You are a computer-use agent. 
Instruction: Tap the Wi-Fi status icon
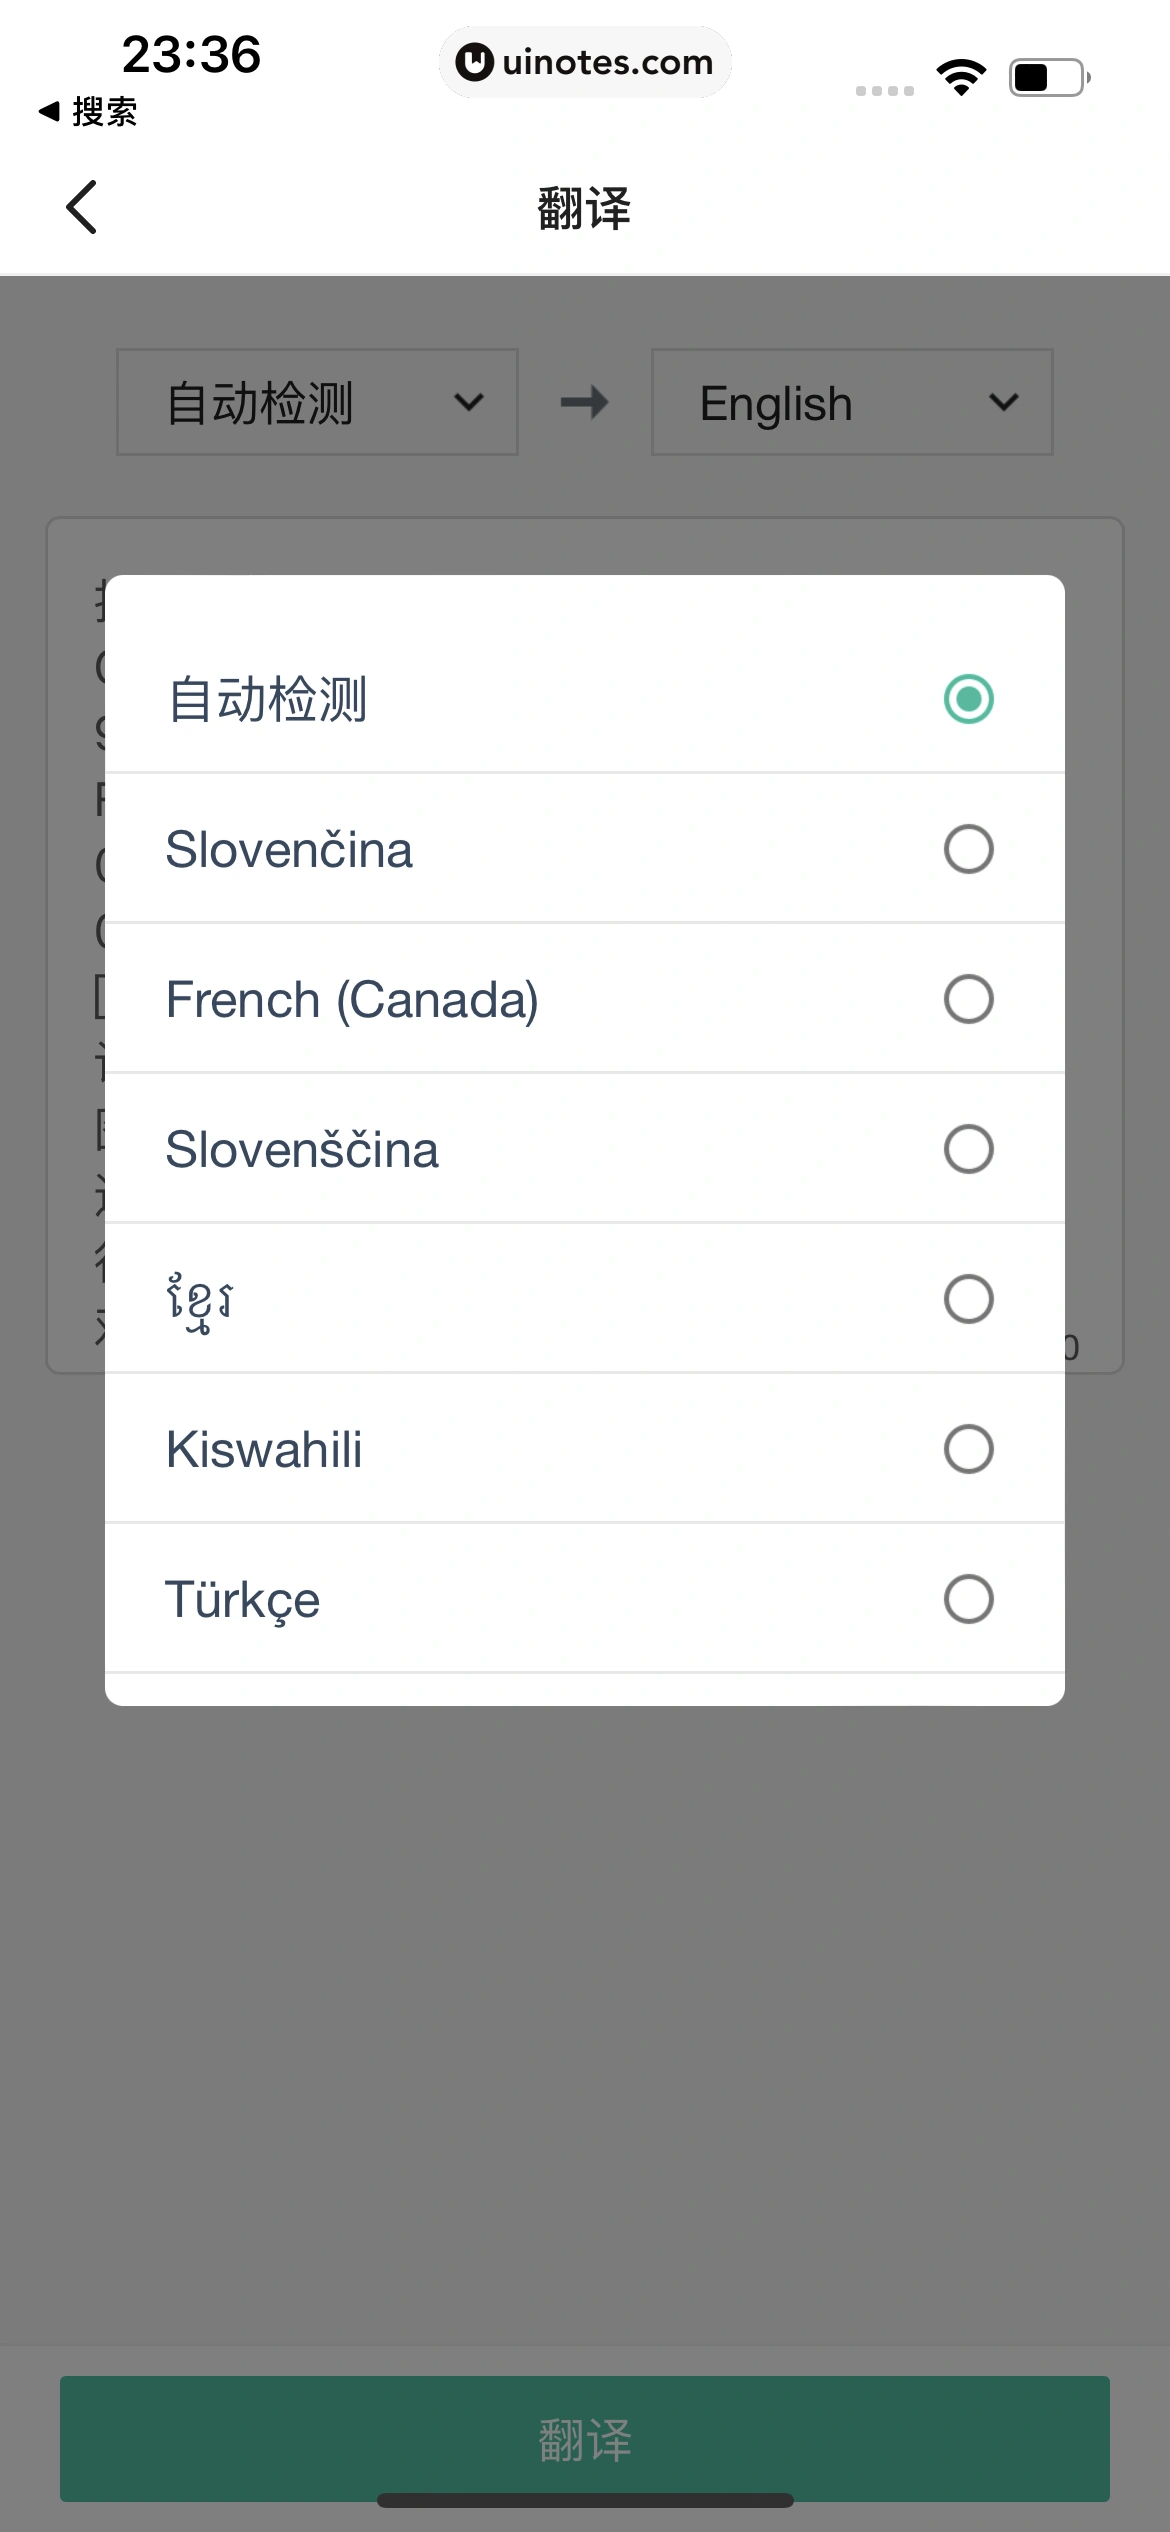(x=961, y=77)
